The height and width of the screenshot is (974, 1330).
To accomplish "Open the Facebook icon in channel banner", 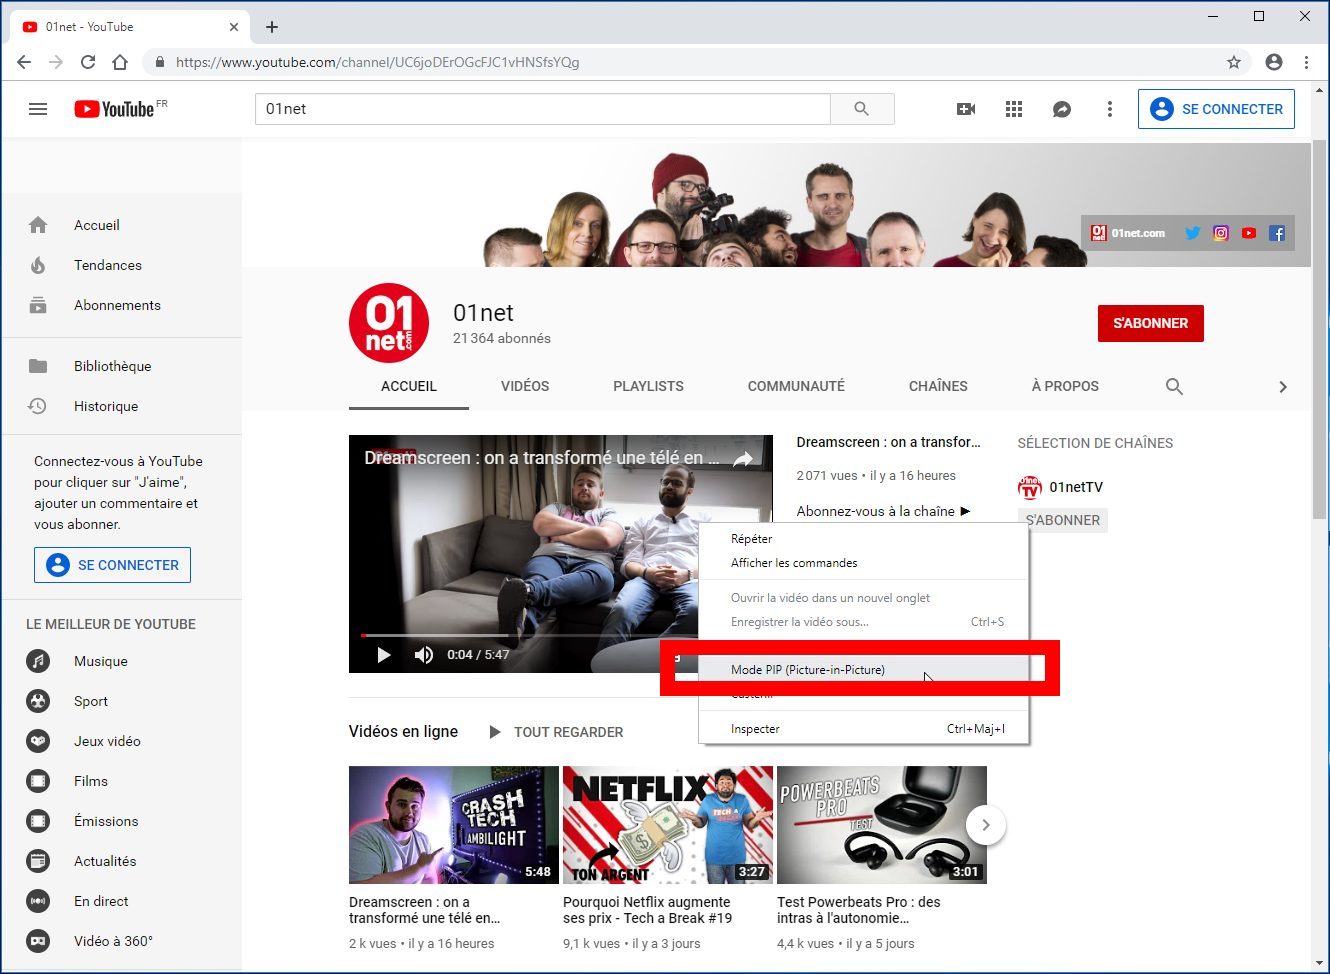I will (x=1277, y=233).
